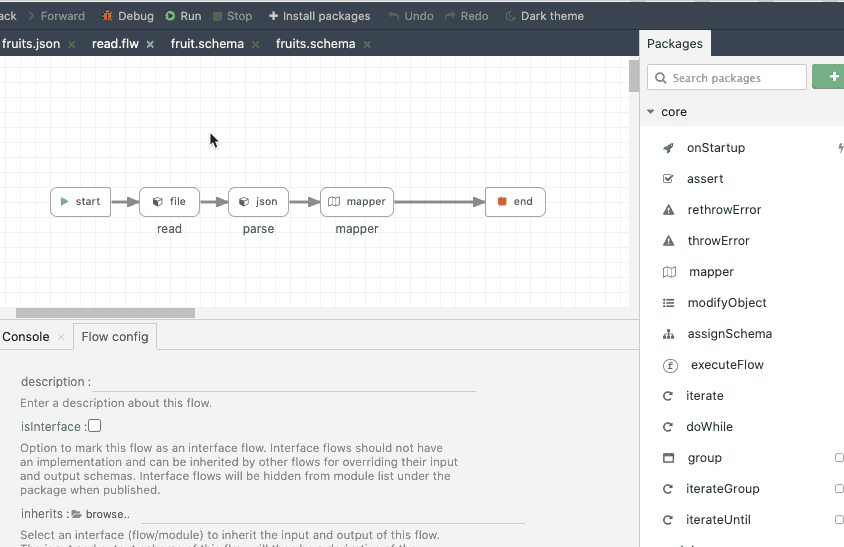Viewport: 844px width, 547px height.
Task: Close the read.flw tab
Action: pos(150,45)
